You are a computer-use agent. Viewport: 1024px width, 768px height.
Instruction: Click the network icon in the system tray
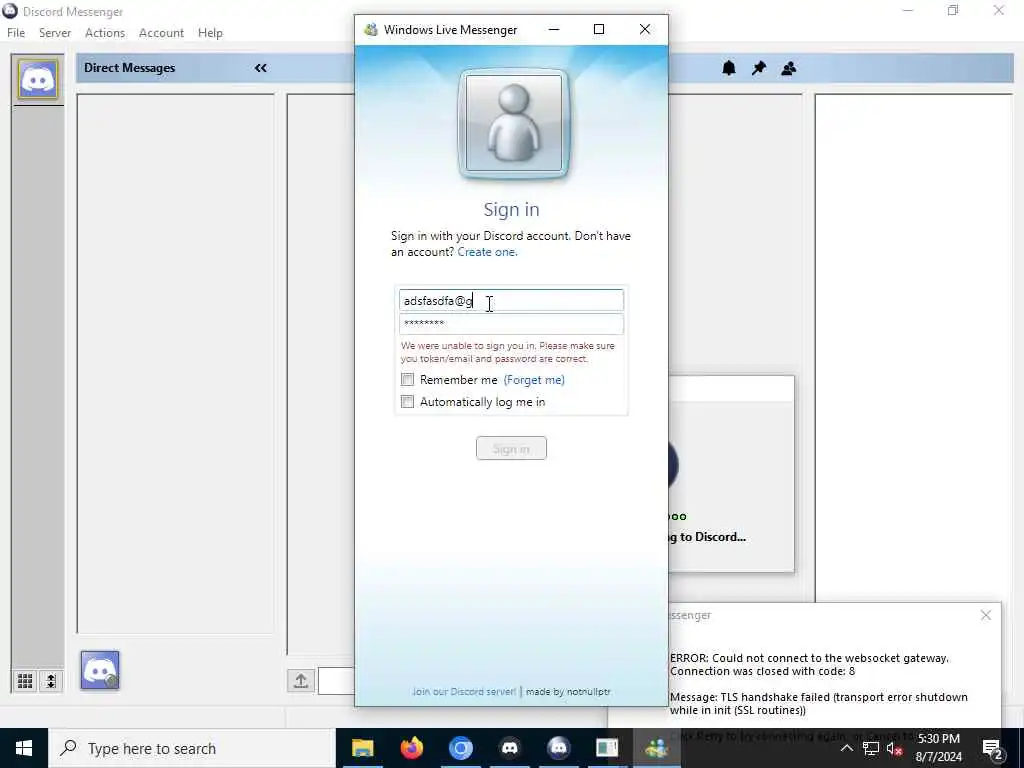tap(871, 748)
